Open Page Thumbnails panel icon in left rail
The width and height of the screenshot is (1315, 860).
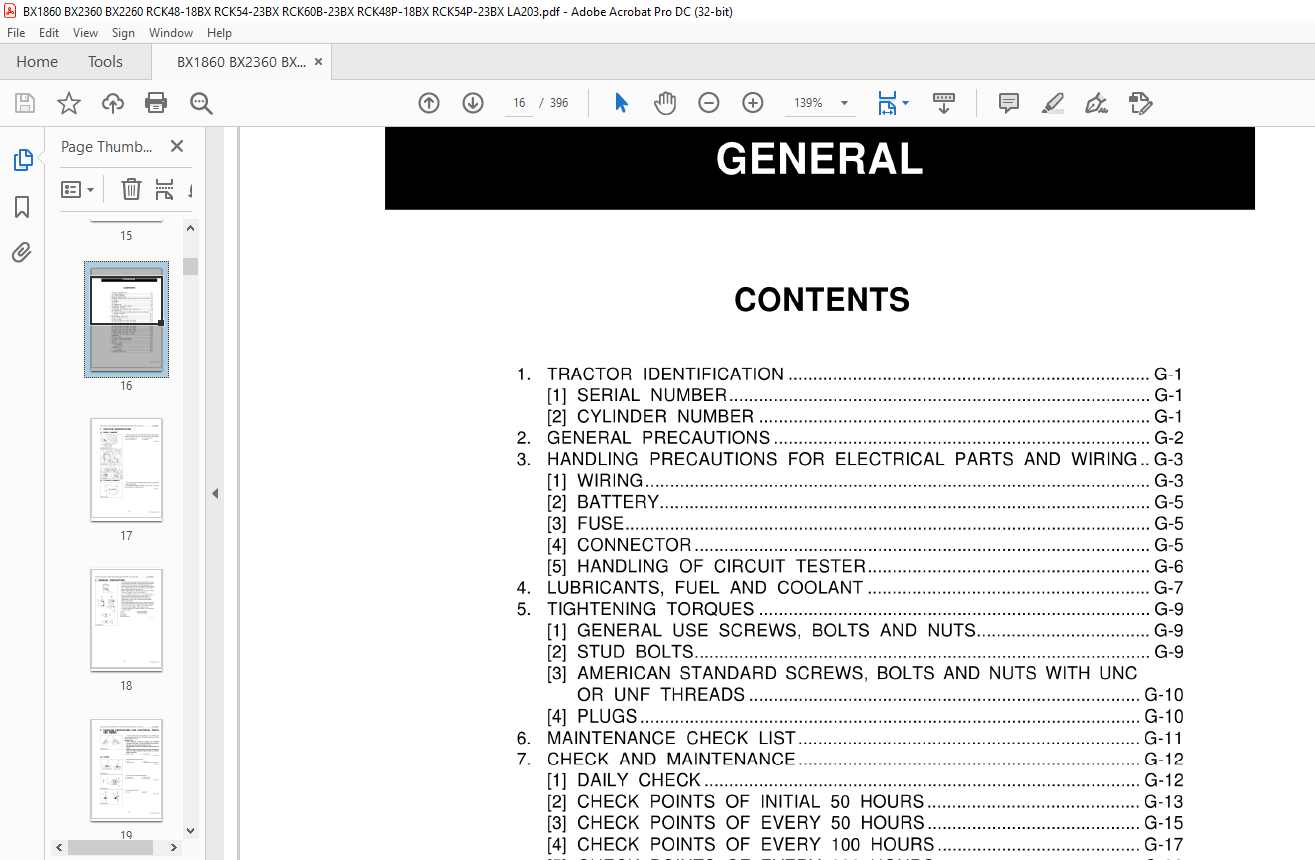pyautogui.click(x=22, y=160)
